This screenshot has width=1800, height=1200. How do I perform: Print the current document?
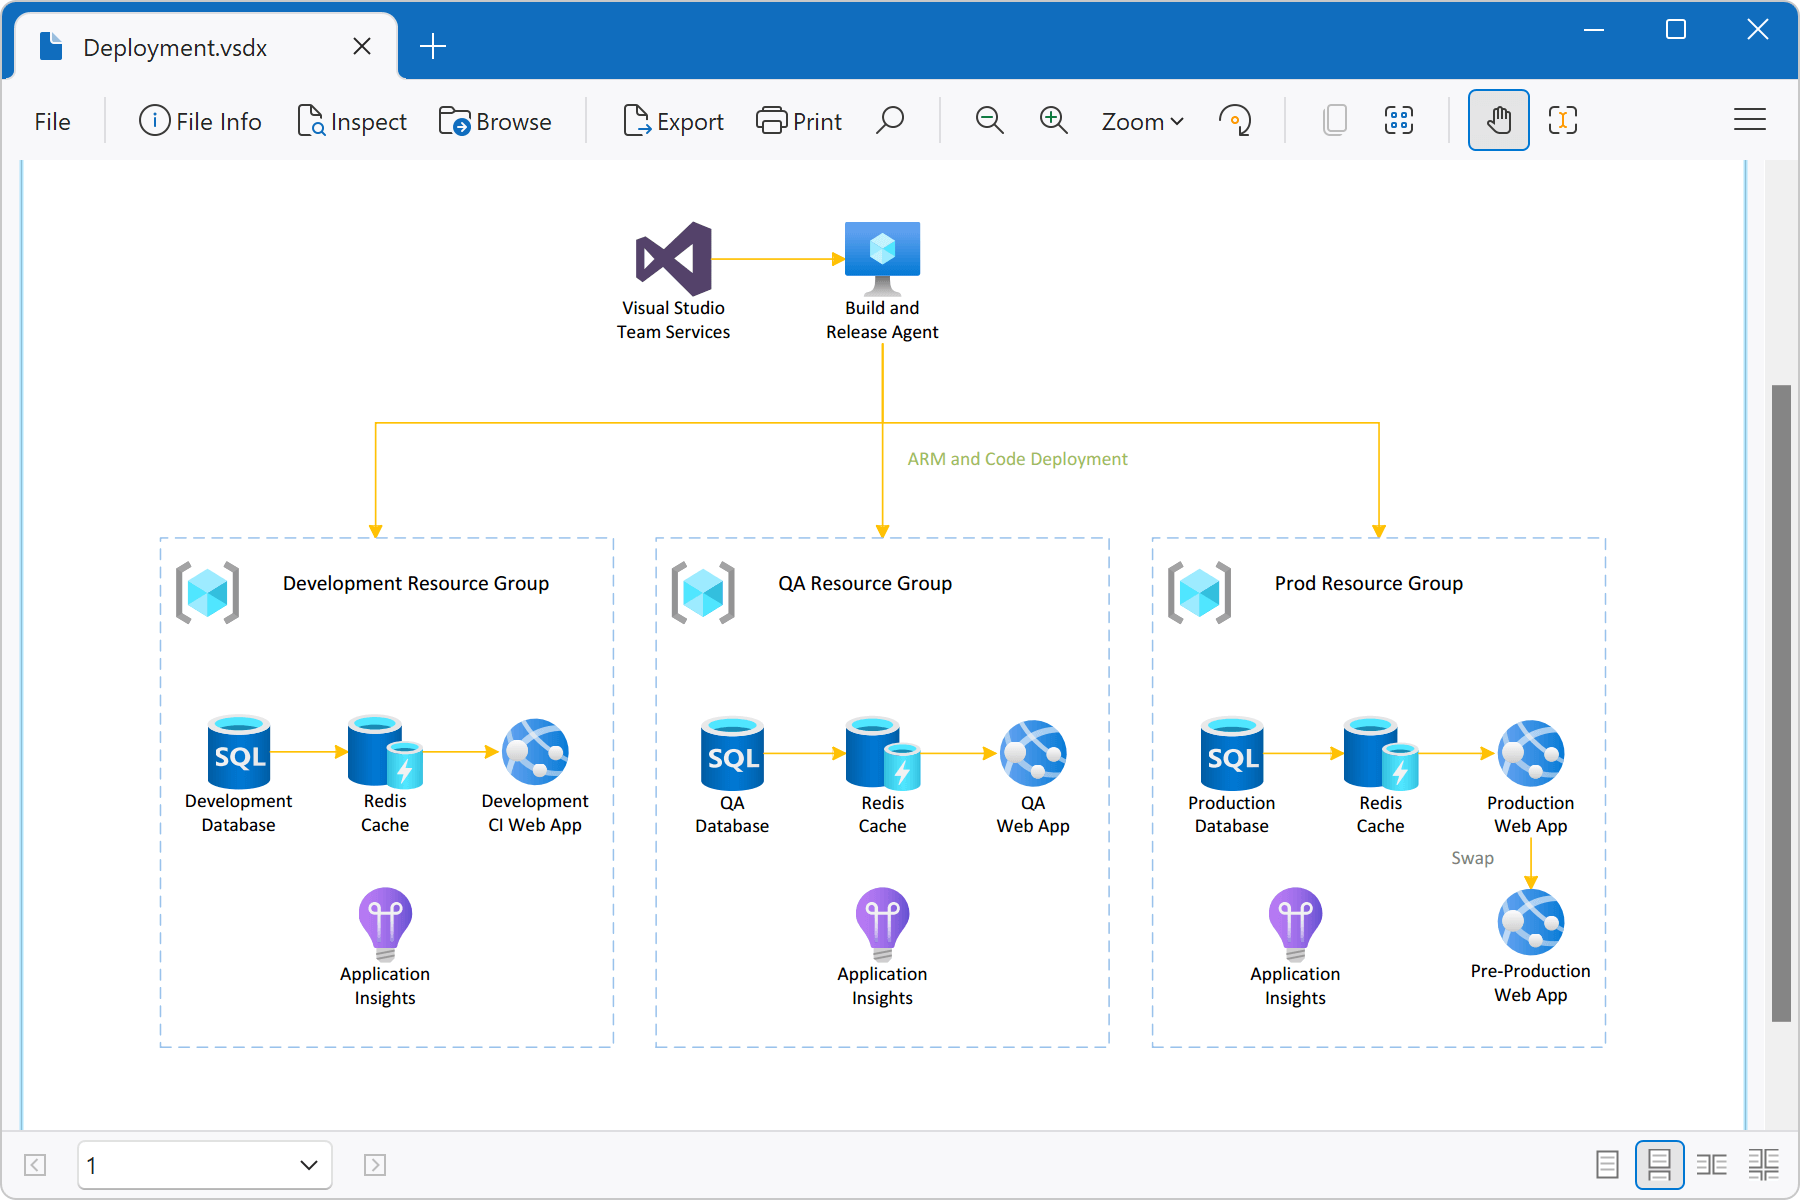pyautogui.click(x=799, y=120)
